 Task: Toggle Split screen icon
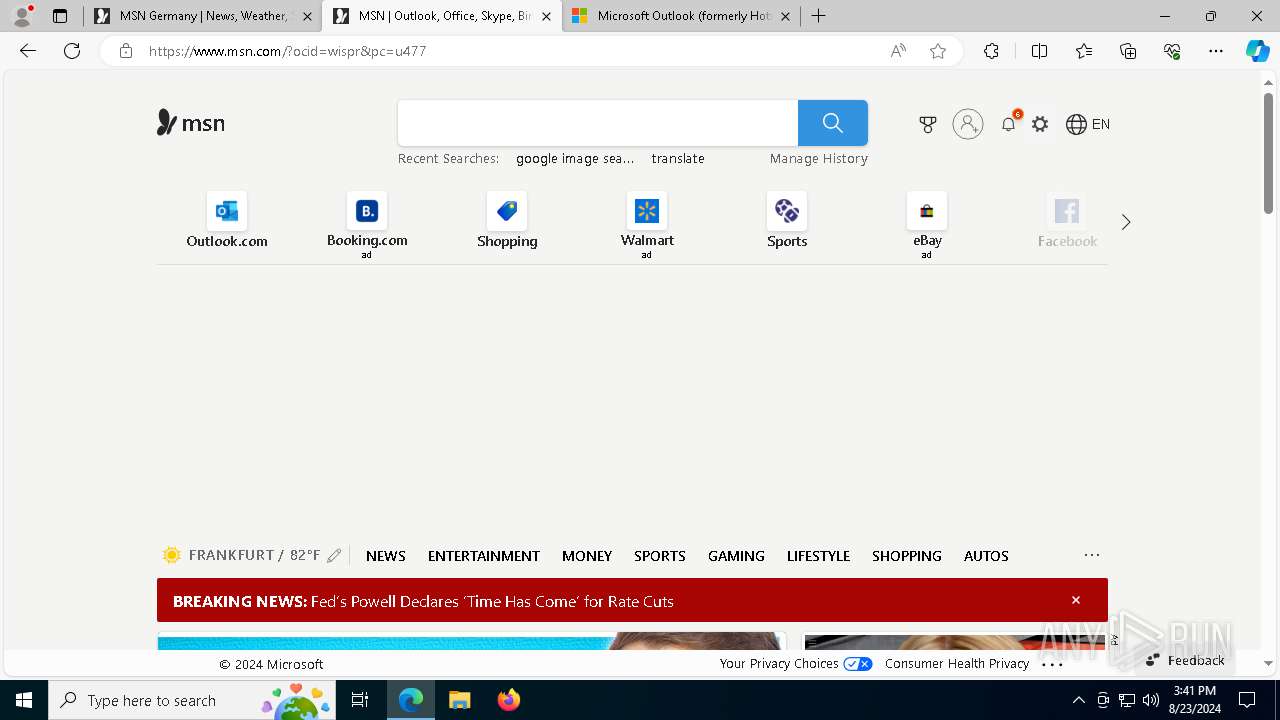pos(1039,51)
